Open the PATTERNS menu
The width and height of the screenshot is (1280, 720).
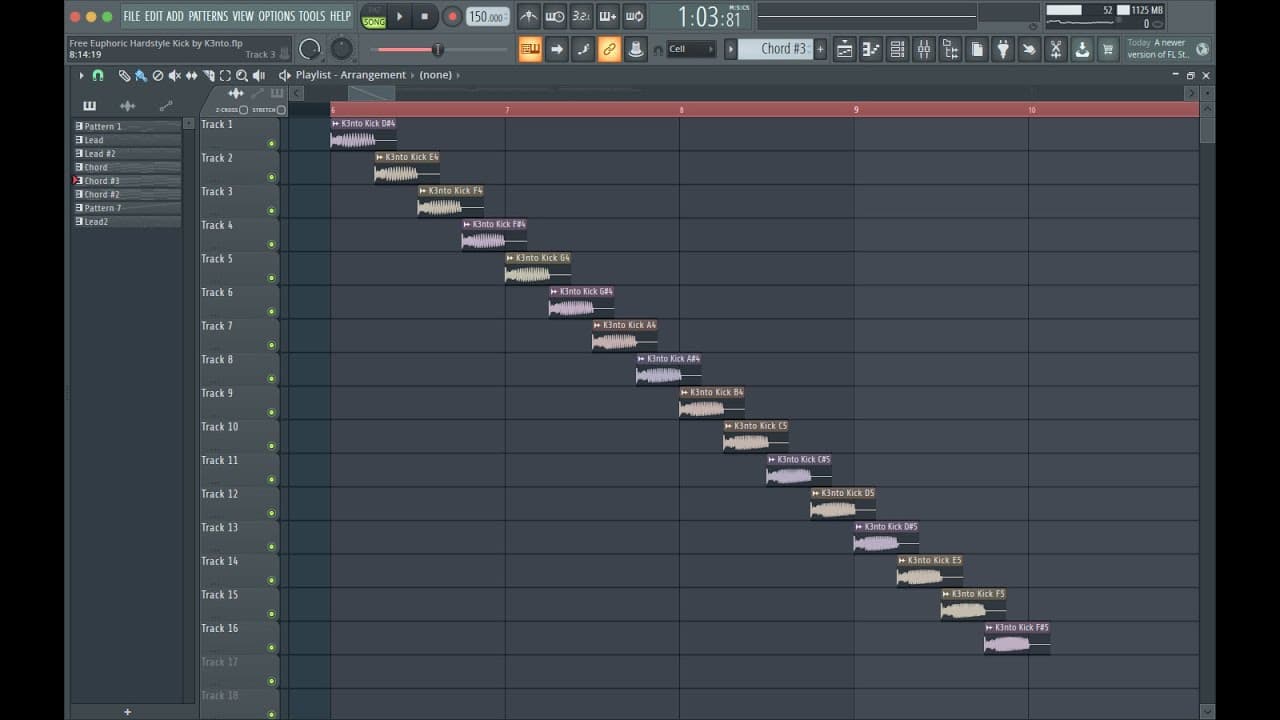(208, 16)
